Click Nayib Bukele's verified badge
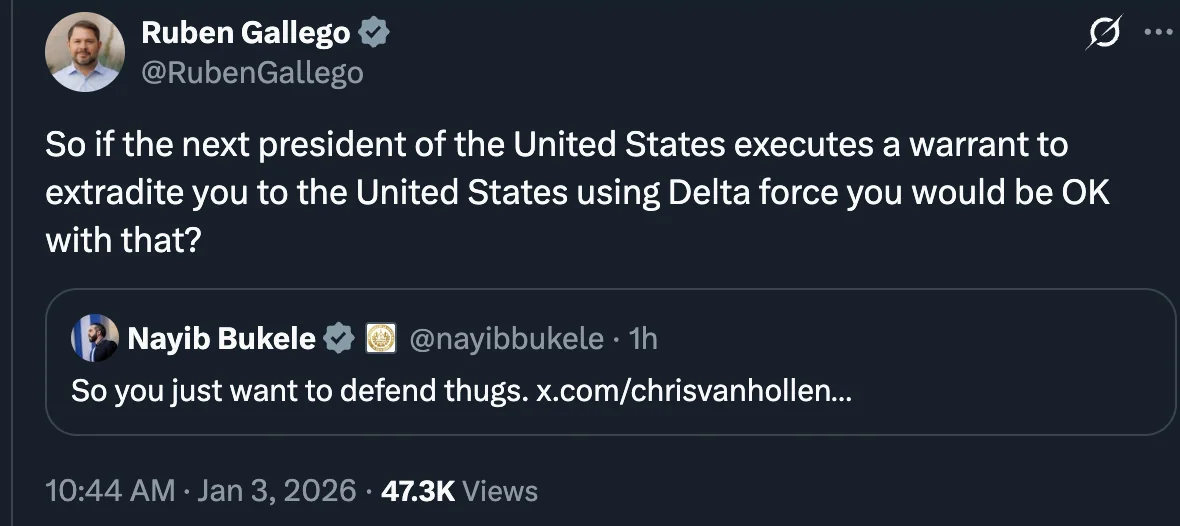 [x=341, y=339]
